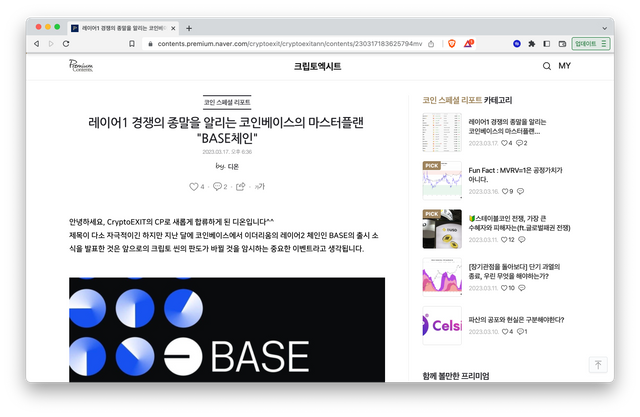This screenshot has height=417, width=640.
Task: Click the blue round extension icon
Action: [x=517, y=44]
